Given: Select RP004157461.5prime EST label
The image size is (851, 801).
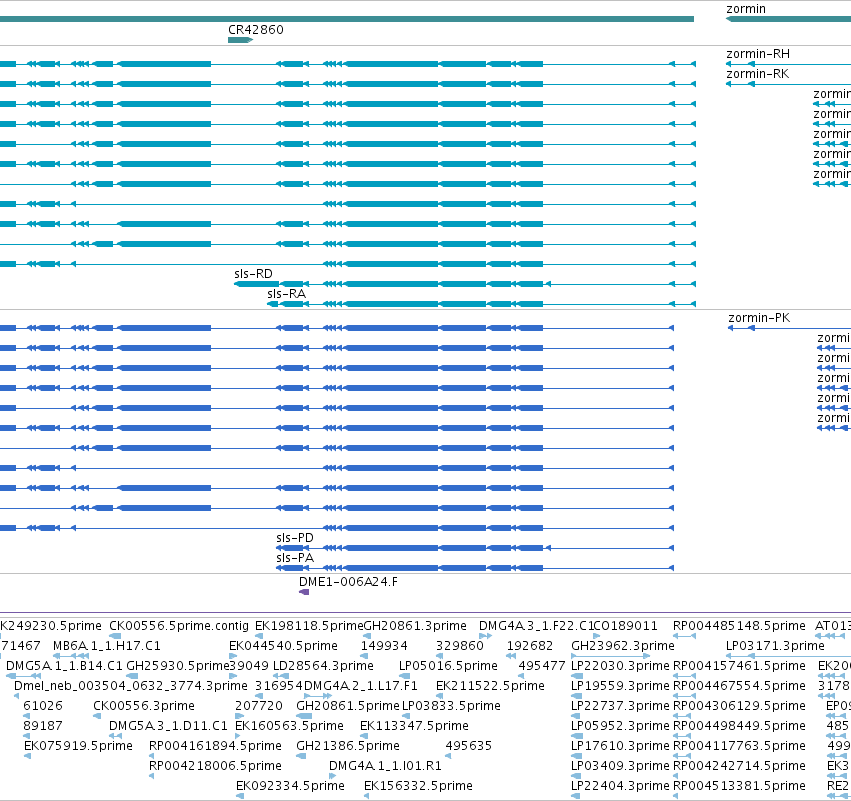Looking at the screenshot, I should [x=739, y=666].
